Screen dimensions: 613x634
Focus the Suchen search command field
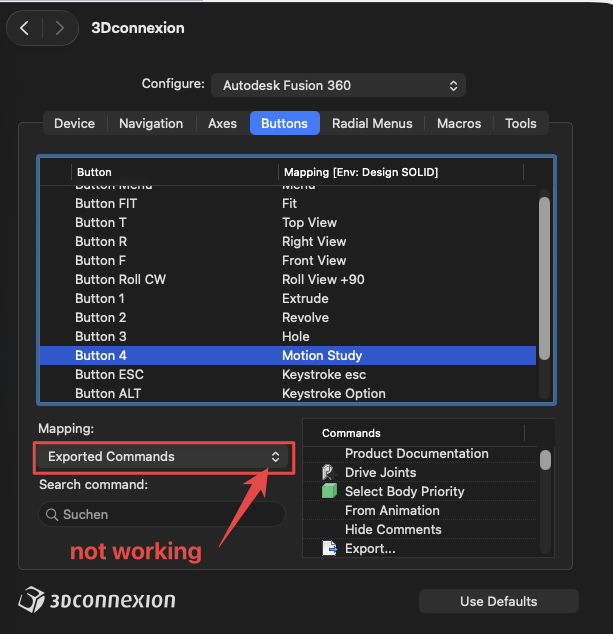(x=162, y=514)
